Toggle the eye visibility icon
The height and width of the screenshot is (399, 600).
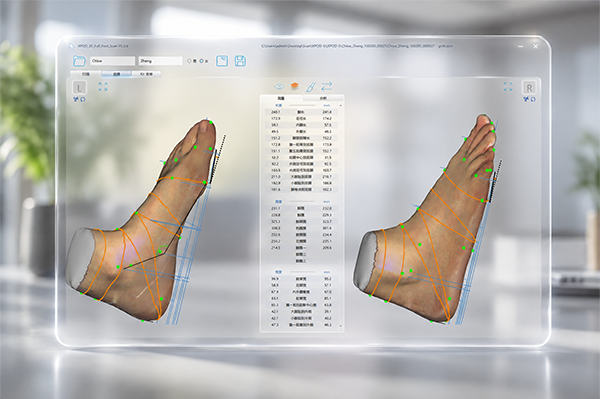[279, 87]
